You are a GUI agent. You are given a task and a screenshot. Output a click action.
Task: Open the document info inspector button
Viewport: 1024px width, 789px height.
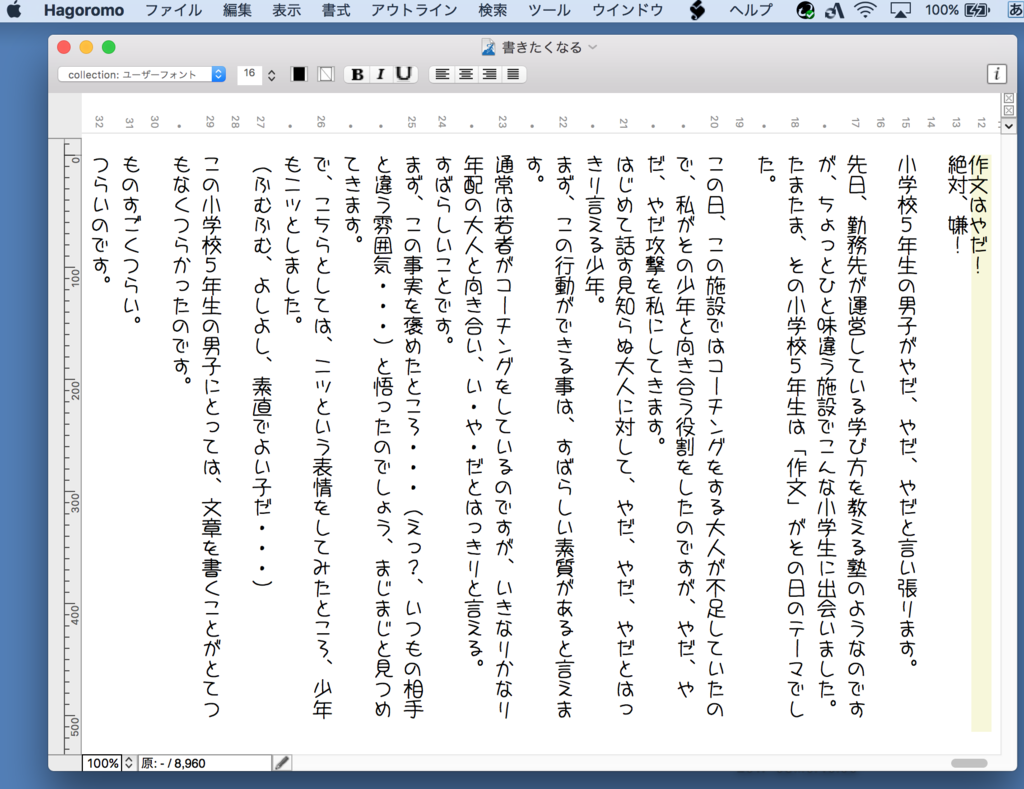[997, 74]
